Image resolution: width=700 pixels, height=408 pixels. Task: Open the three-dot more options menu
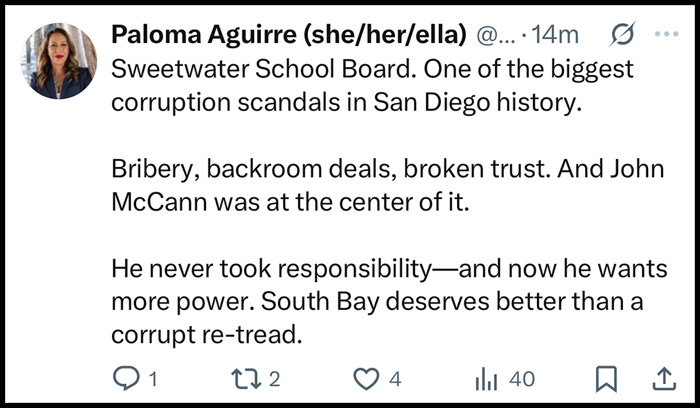pos(665,34)
